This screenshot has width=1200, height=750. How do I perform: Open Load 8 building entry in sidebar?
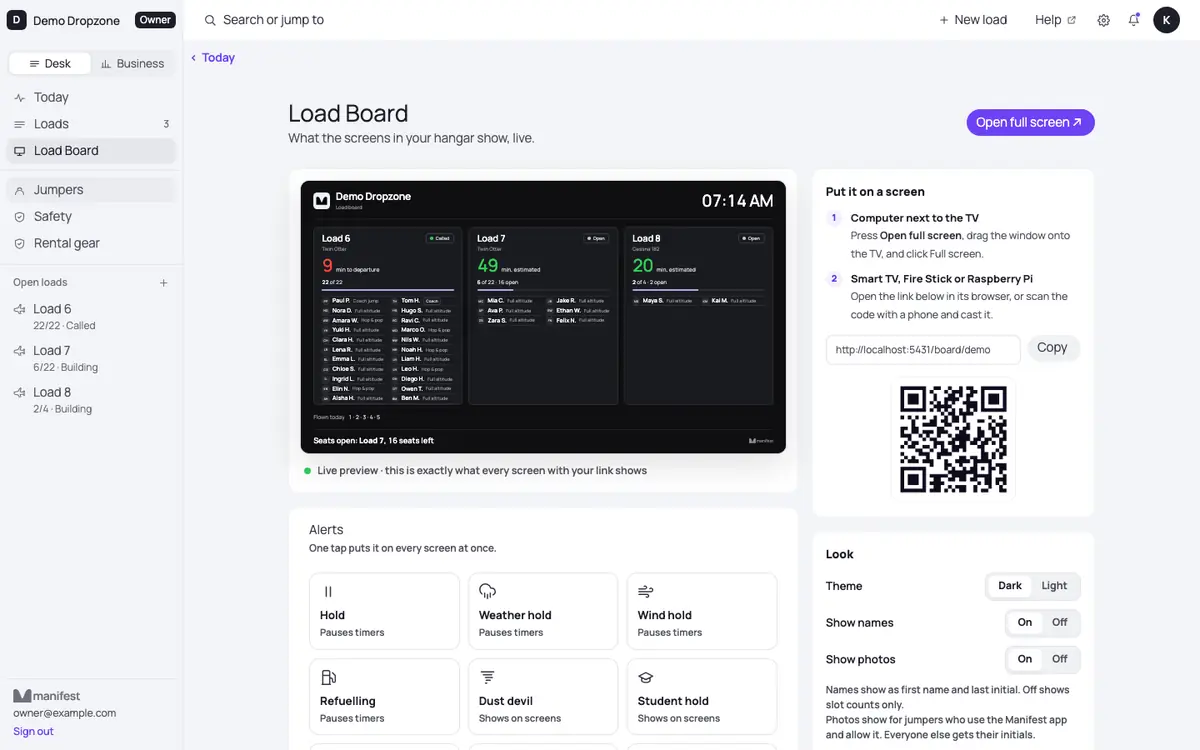[x=91, y=400]
